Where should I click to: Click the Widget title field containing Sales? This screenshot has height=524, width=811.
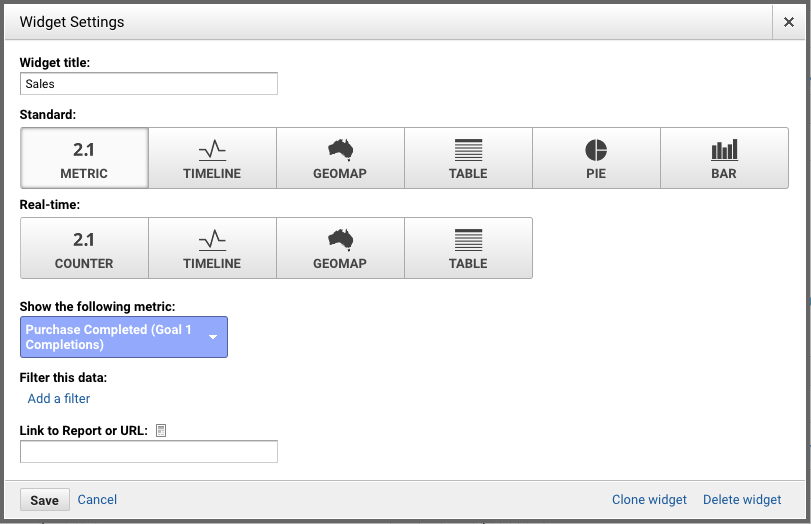coord(148,84)
